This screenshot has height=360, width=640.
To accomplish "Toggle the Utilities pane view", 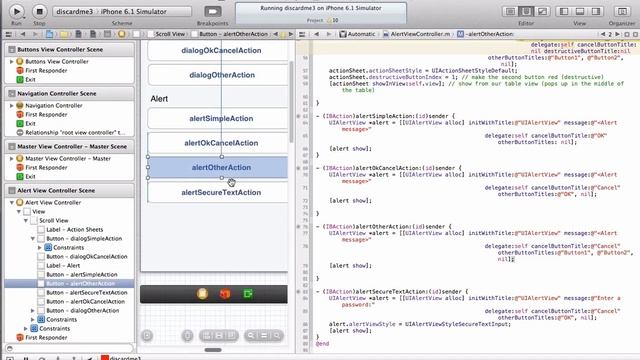I will [x=596, y=11].
